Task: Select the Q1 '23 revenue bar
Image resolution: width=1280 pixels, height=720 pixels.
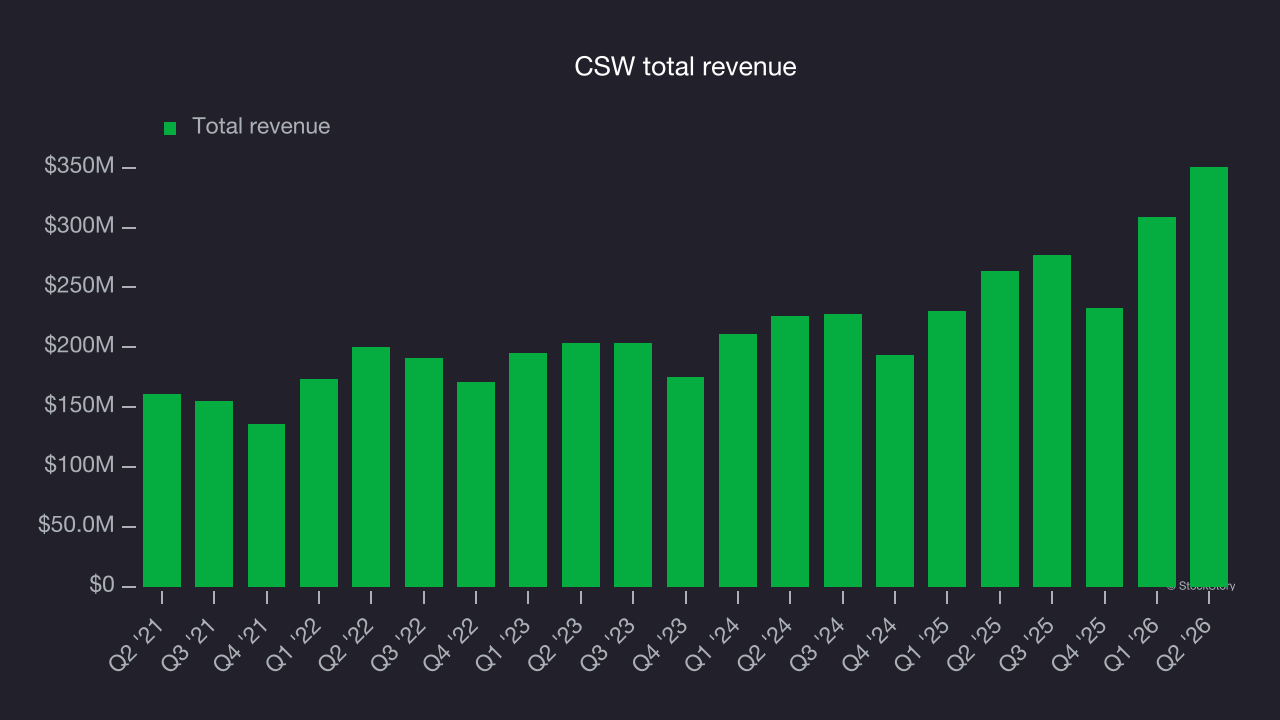Action: (528, 470)
